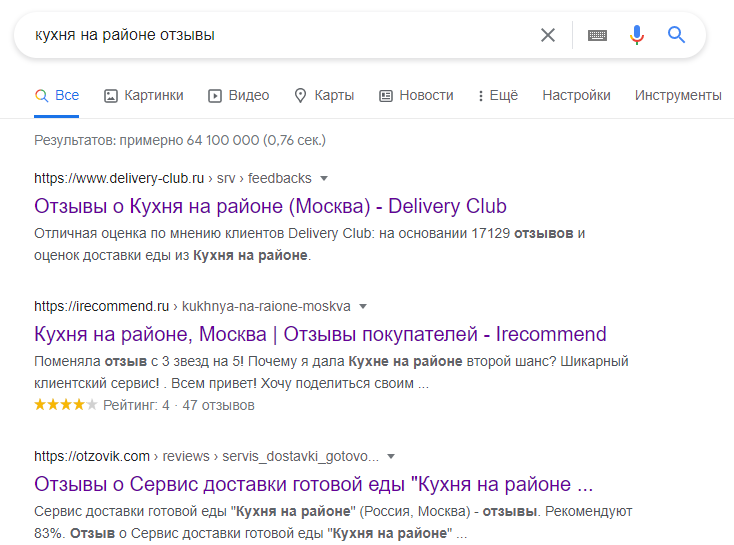Click the https://www.delivery-club.ru breadcrumb URL

click(x=119, y=178)
